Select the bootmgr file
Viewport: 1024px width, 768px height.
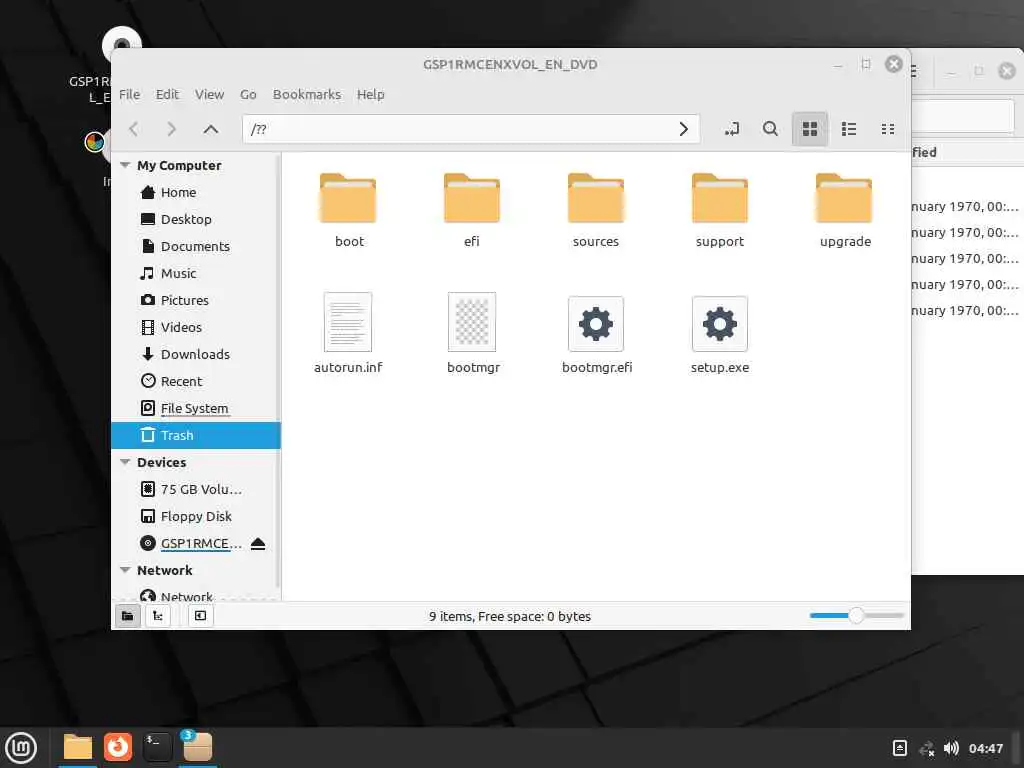click(x=473, y=333)
